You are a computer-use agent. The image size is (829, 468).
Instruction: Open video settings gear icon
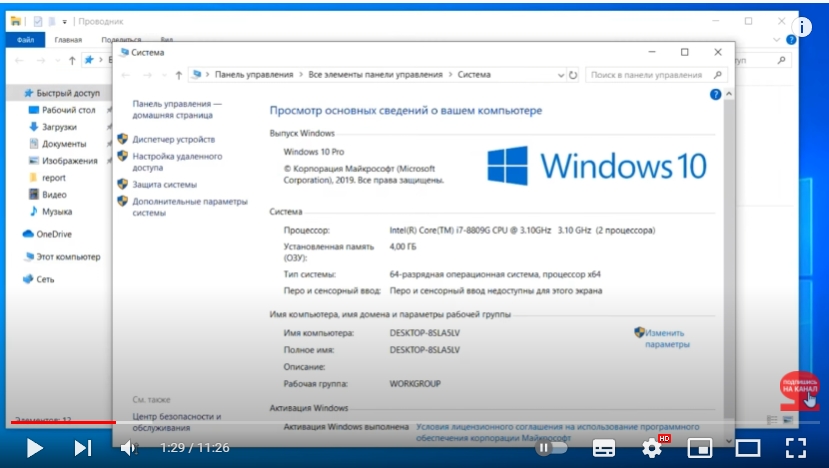[652, 448]
